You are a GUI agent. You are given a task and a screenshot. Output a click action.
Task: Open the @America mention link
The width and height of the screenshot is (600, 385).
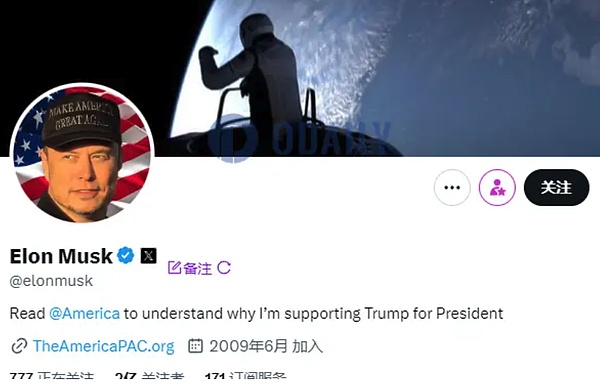(x=85, y=313)
